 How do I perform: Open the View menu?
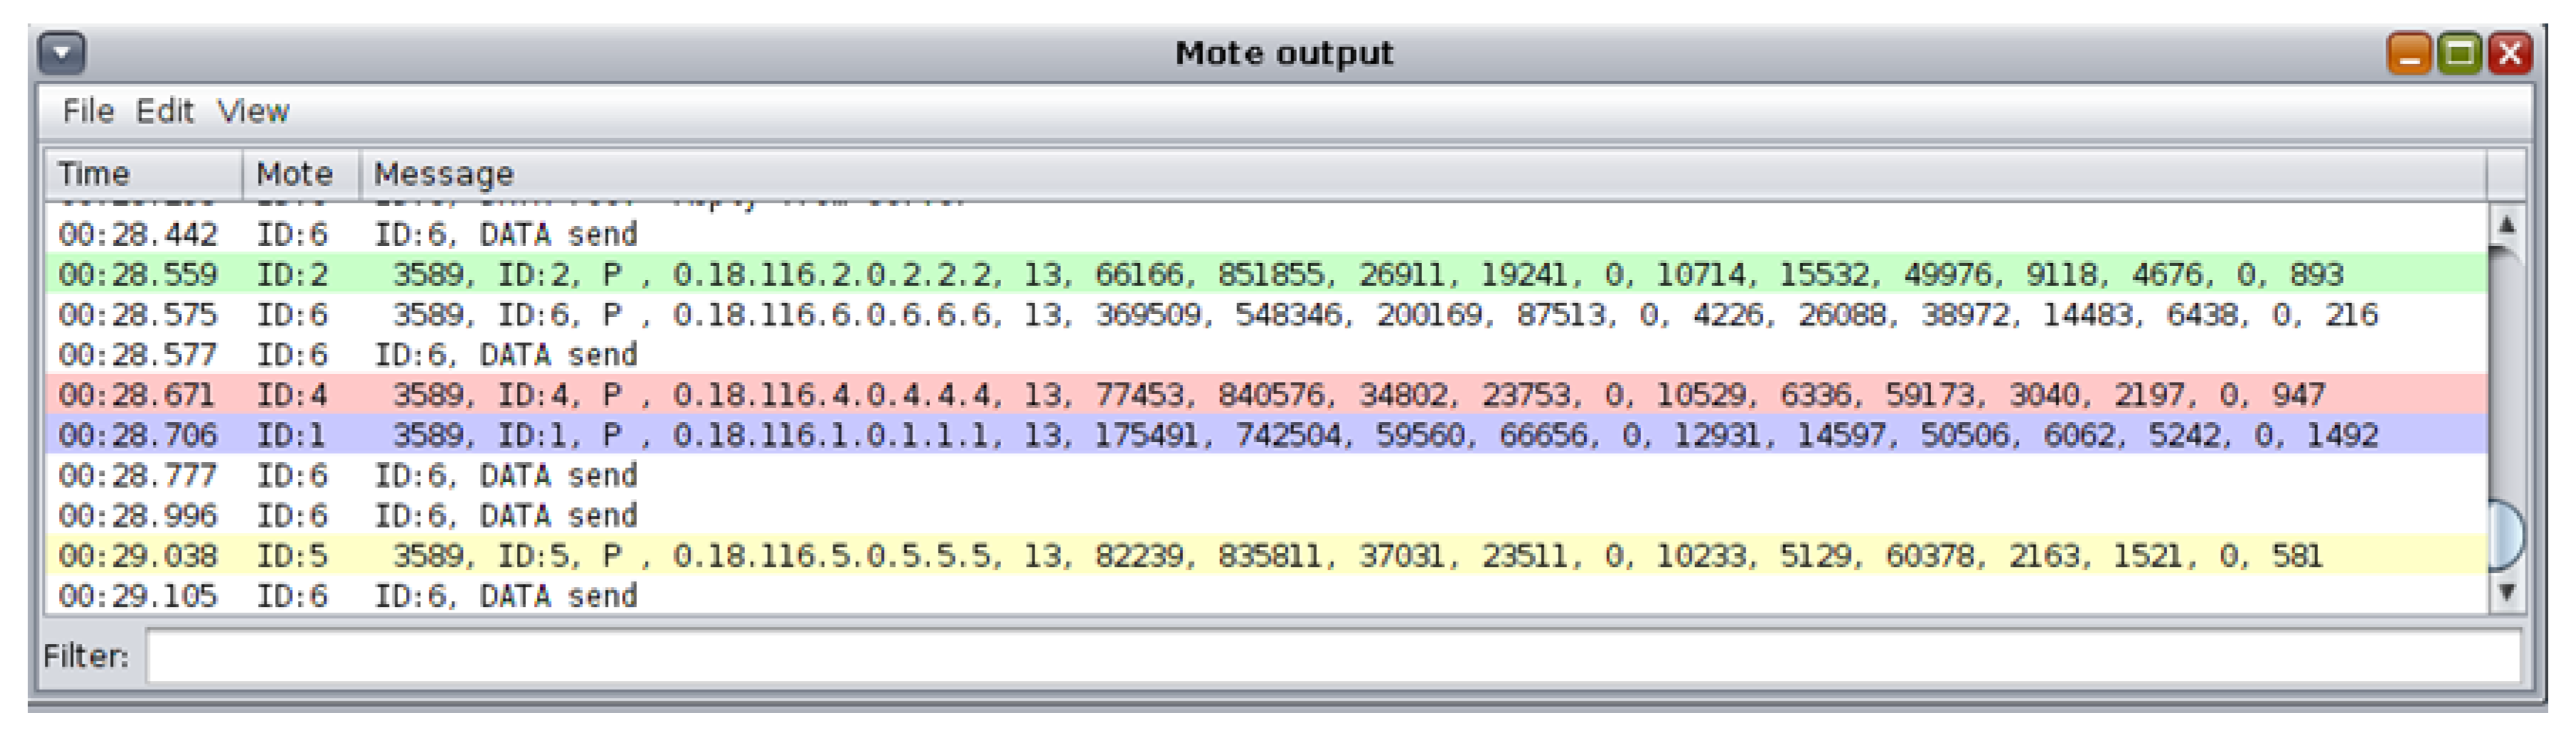(254, 111)
